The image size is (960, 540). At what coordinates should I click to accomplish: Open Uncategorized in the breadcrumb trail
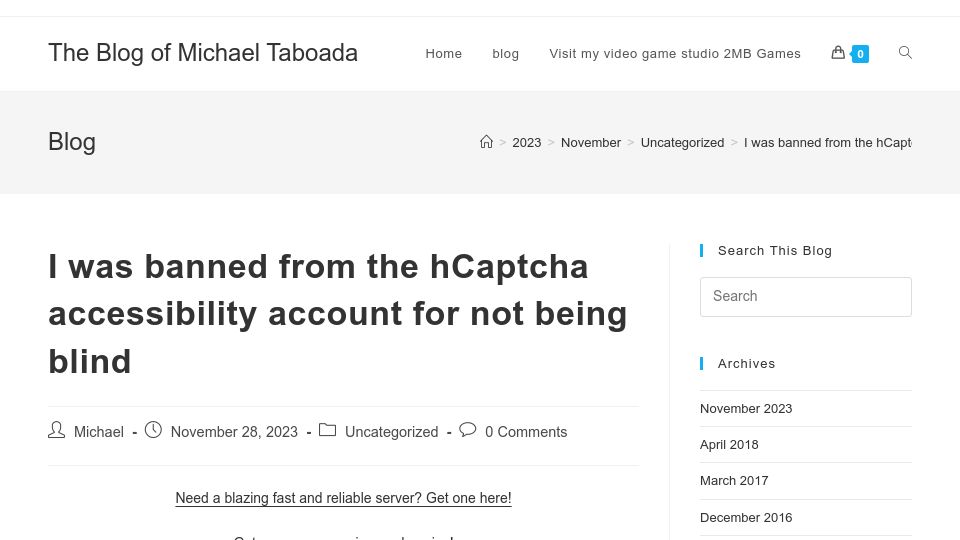pos(682,143)
